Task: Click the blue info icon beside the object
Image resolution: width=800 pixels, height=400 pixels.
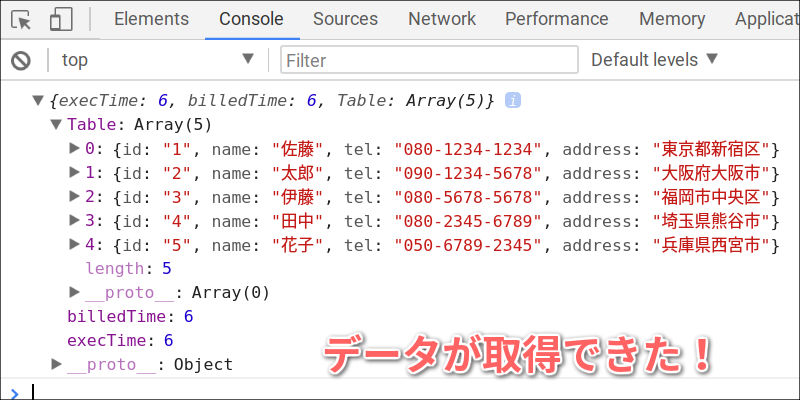Action: click(513, 101)
